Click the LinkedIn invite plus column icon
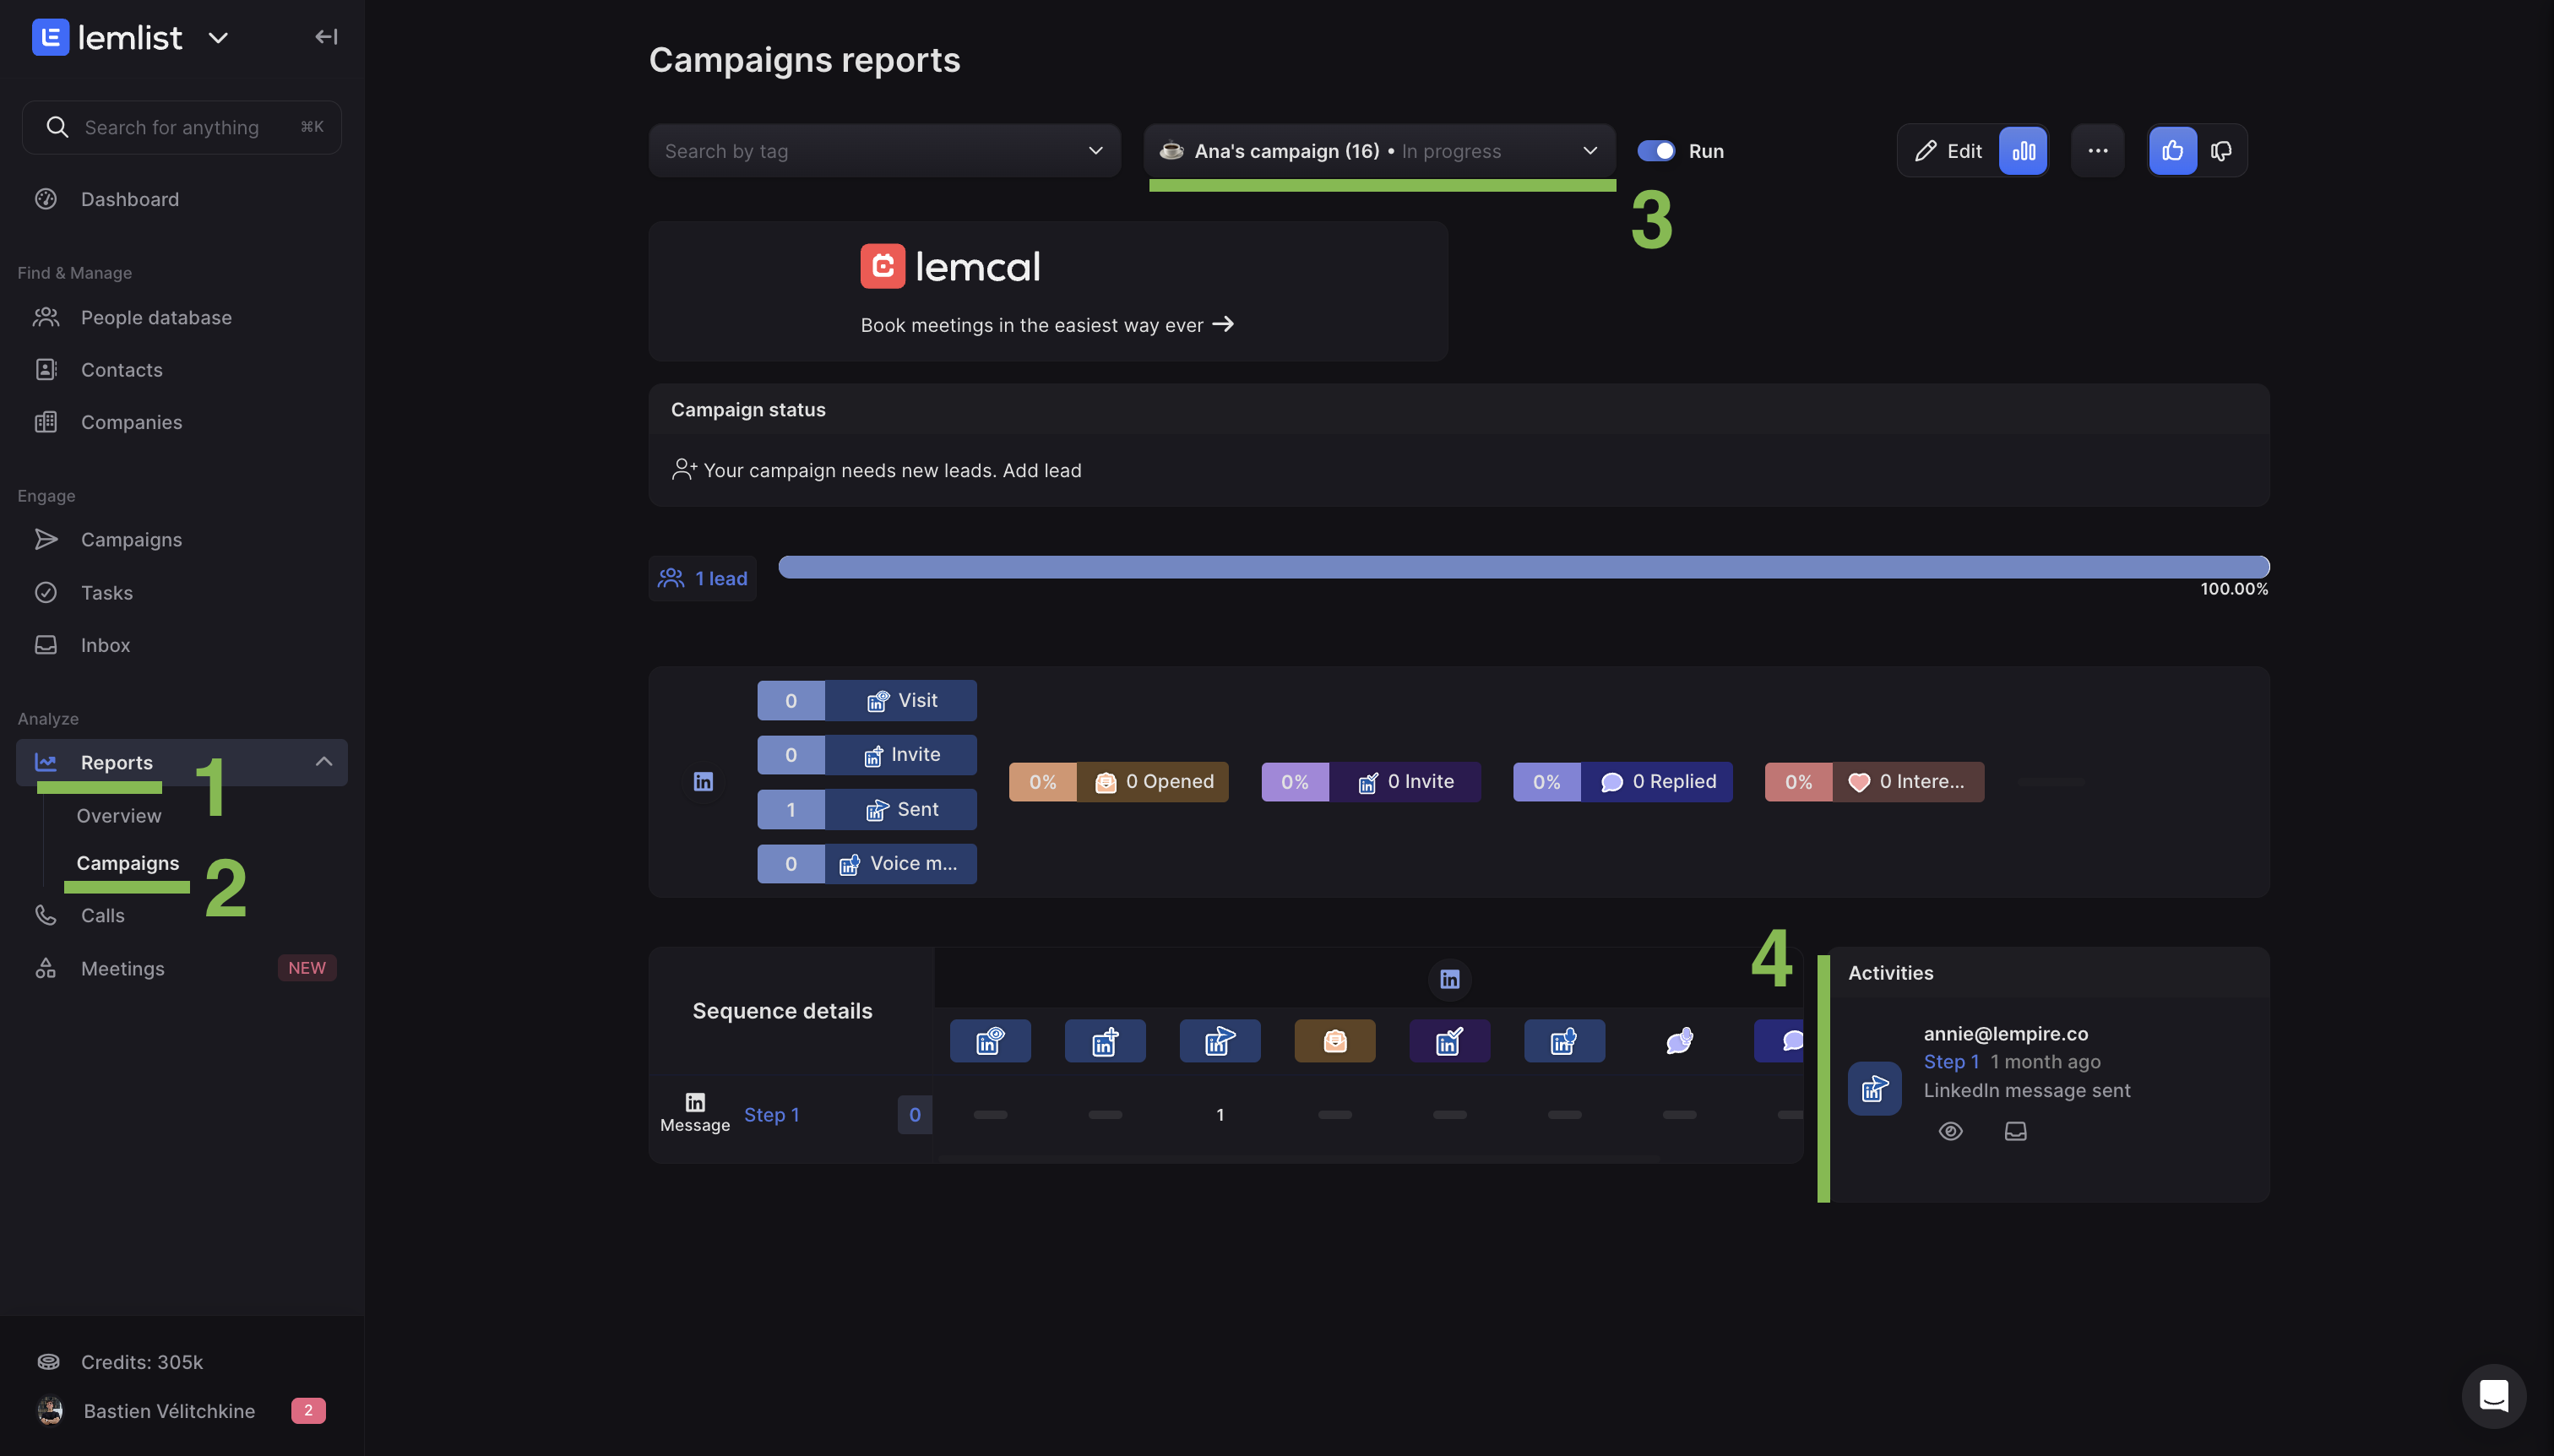2554x1456 pixels. coord(1105,1041)
